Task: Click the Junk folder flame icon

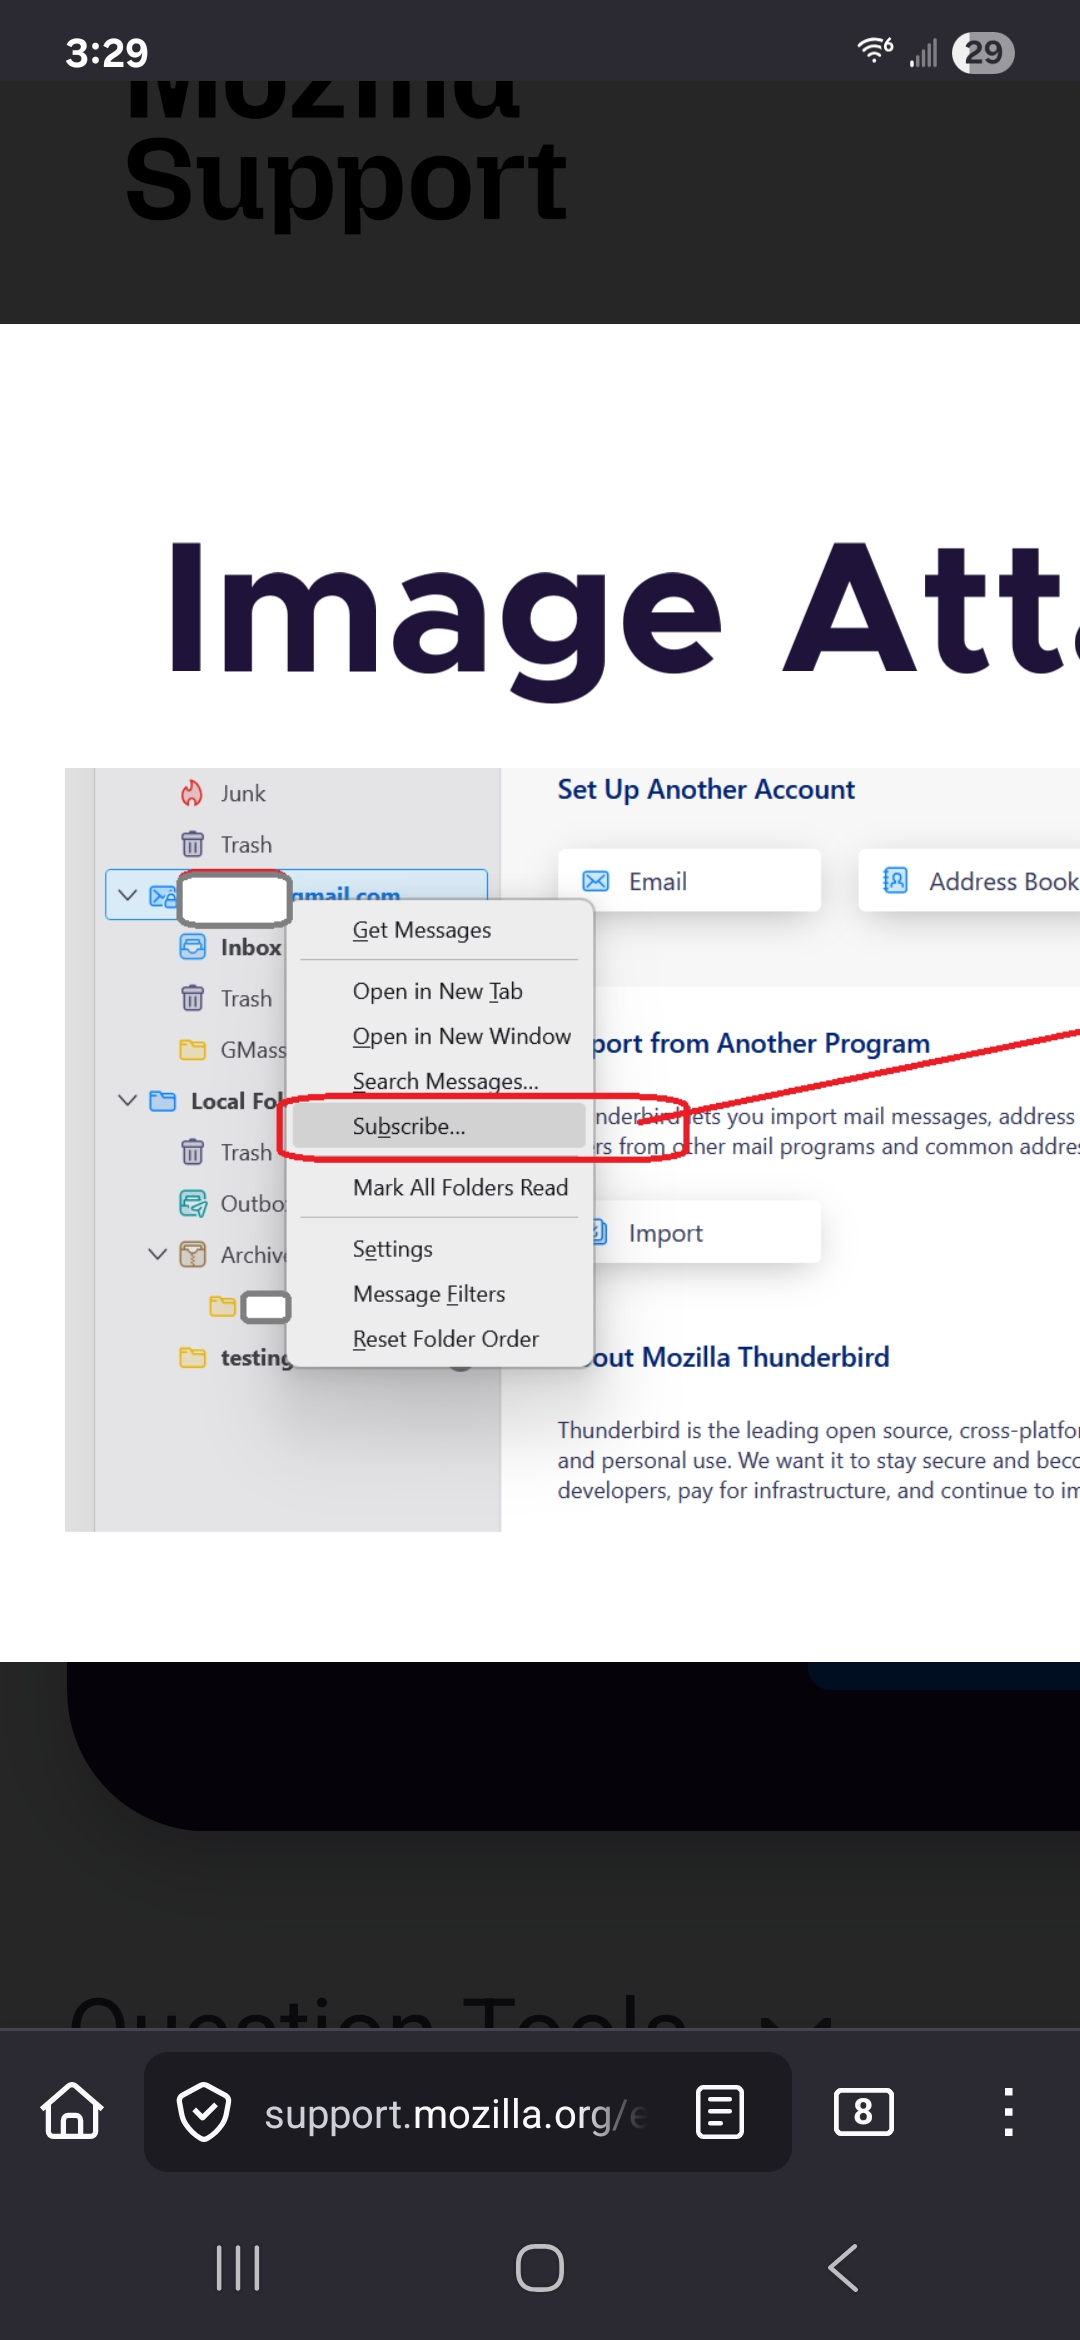Action: 192,793
